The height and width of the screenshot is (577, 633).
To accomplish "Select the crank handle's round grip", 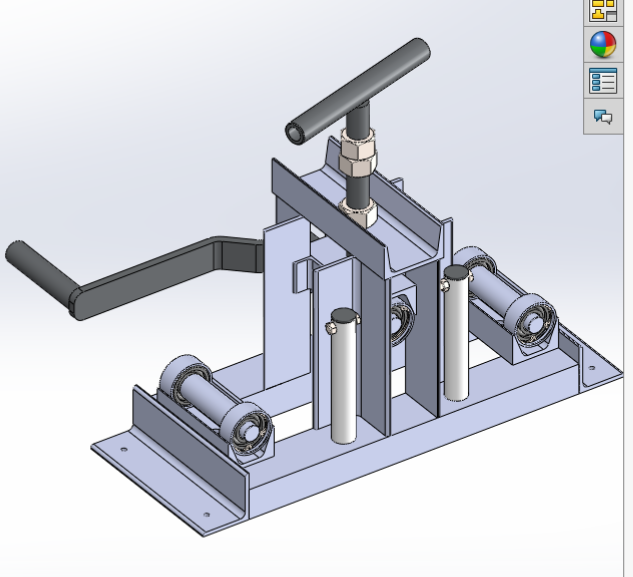I will click(x=40, y=273).
